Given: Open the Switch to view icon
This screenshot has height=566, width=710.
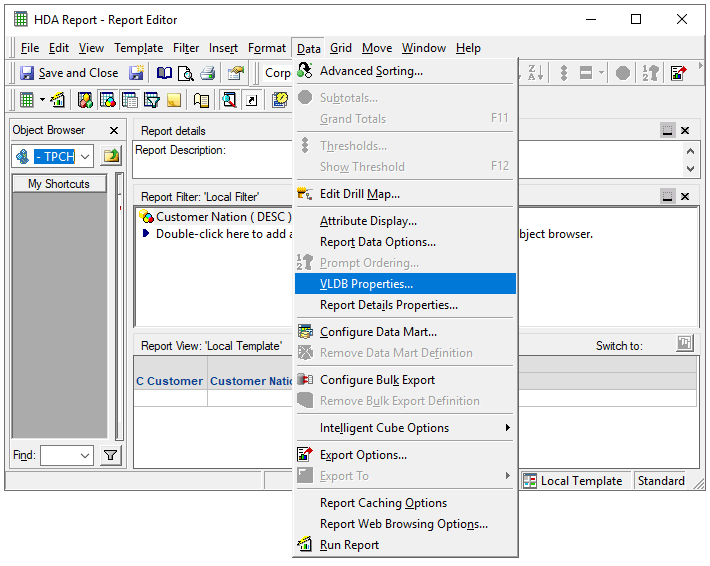Looking at the screenshot, I should point(684,344).
